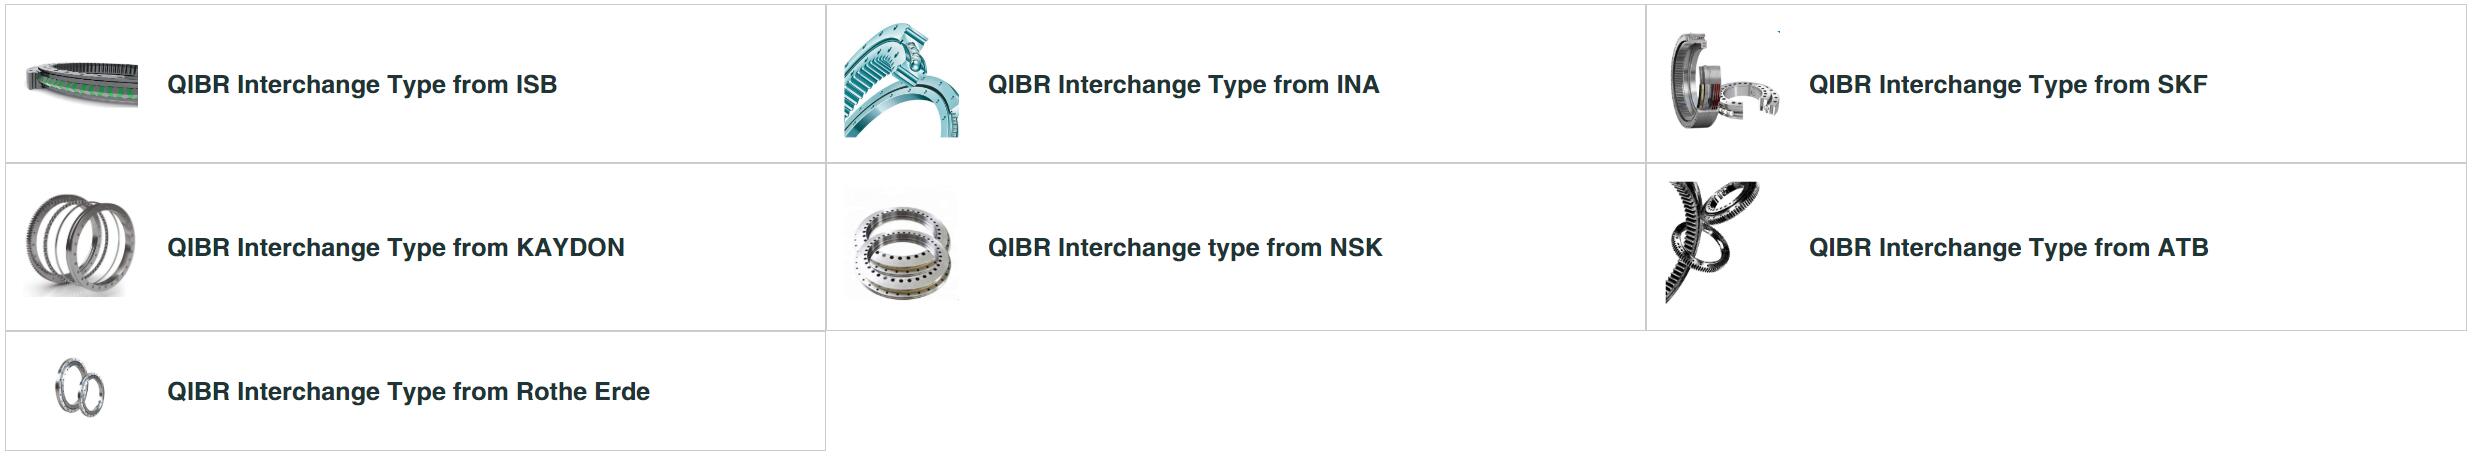Follow QIBR Interchange Type from ATB link
This screenshot has width=2474, height=469.
pos(2008,248)
